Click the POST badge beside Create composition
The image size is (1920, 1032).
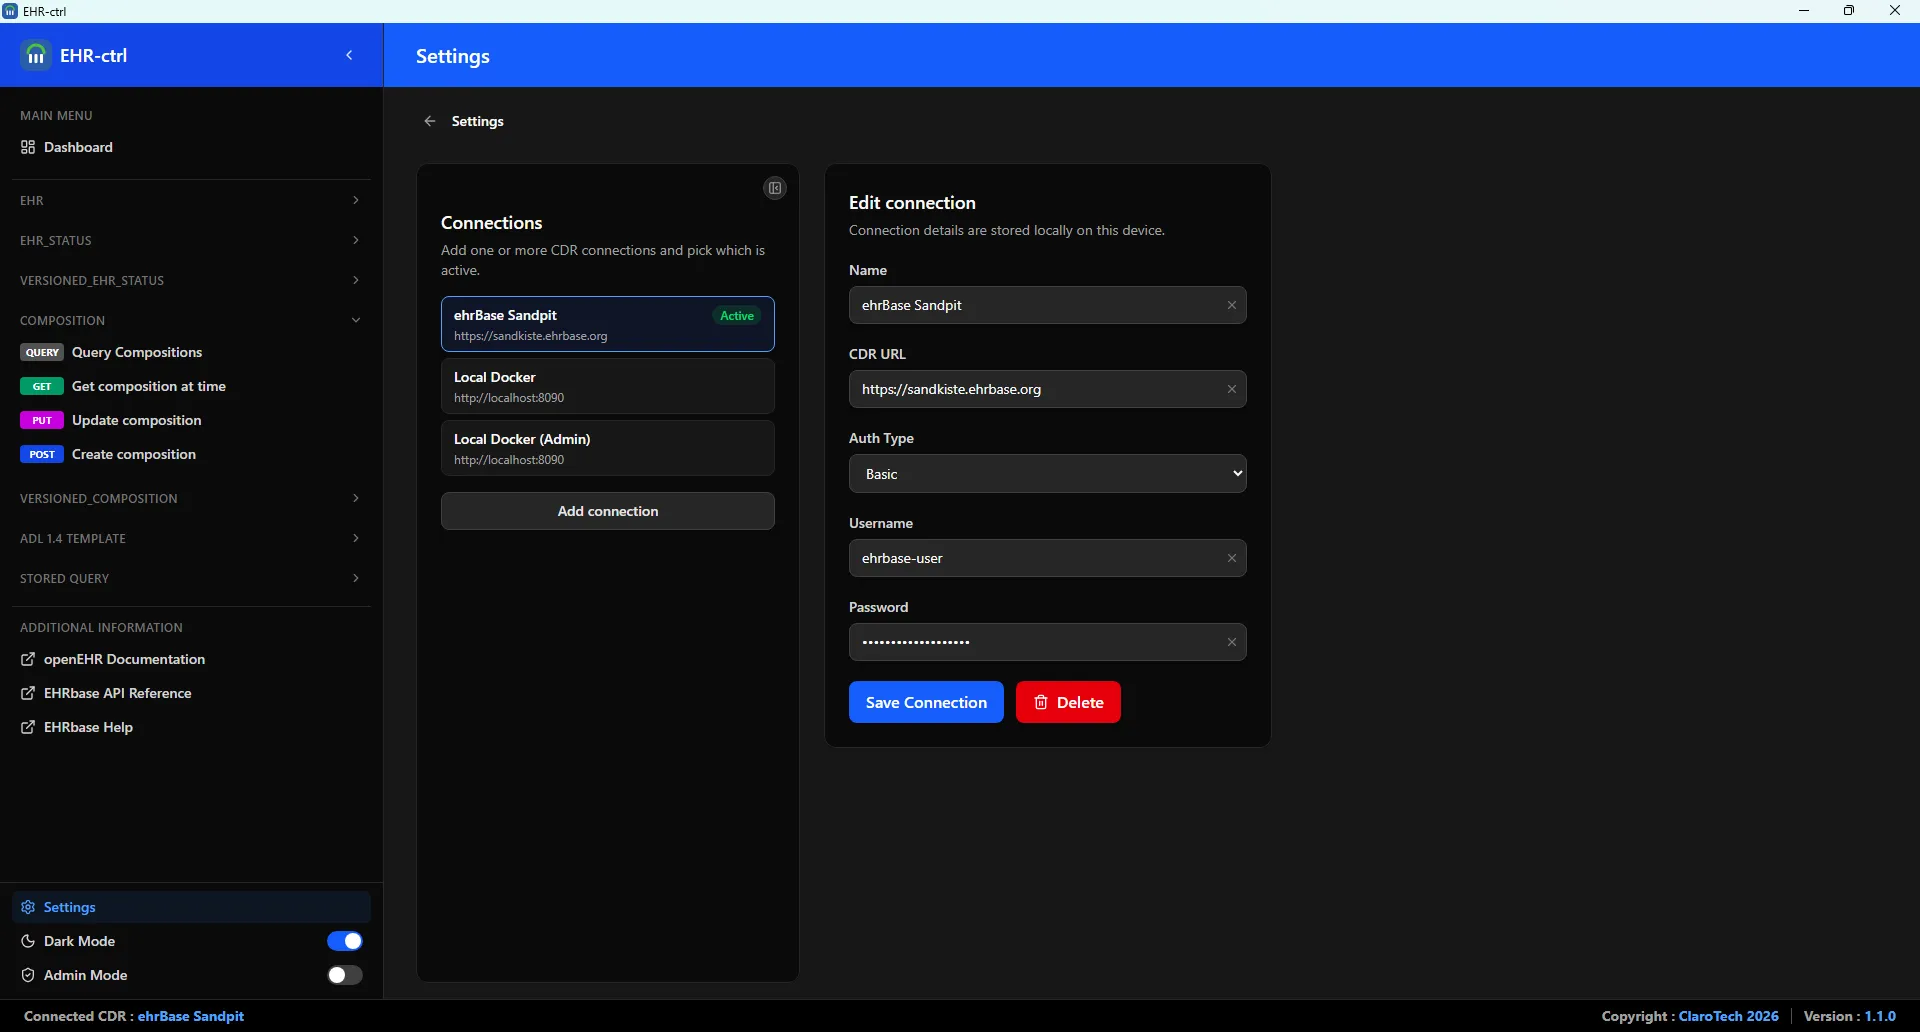pyautogui.click(x=42, y=454)
